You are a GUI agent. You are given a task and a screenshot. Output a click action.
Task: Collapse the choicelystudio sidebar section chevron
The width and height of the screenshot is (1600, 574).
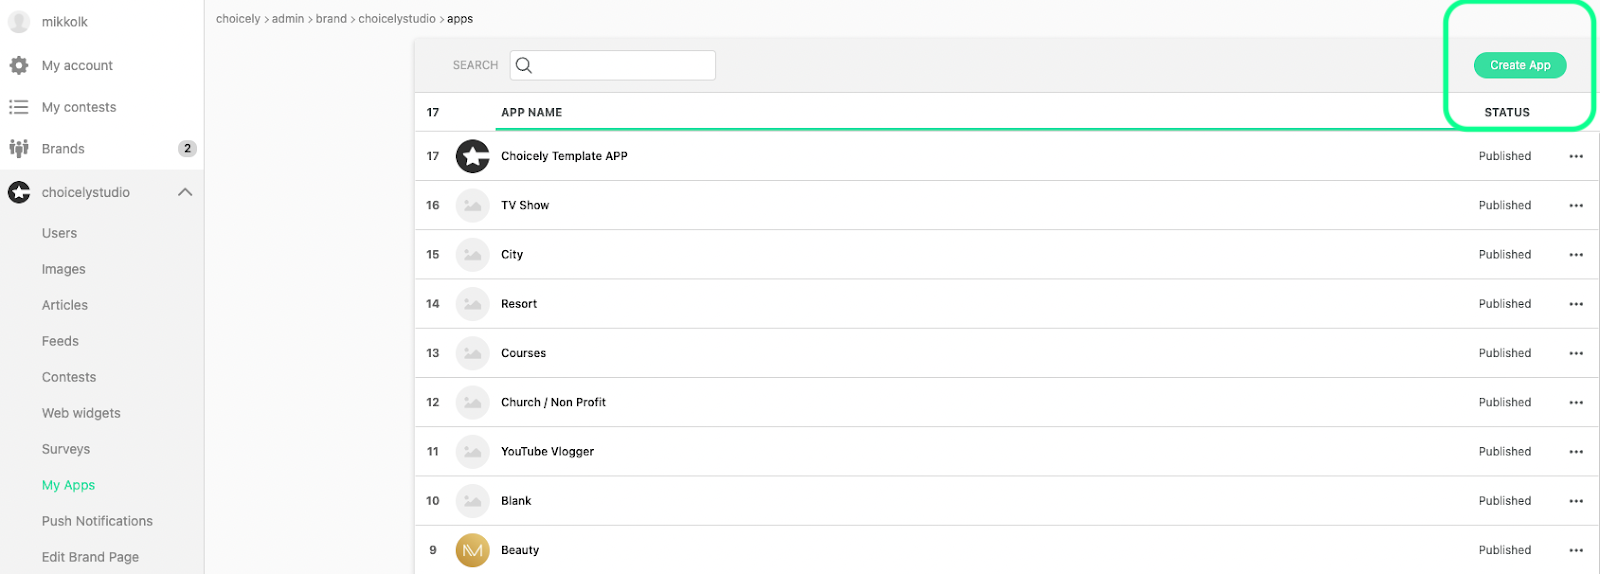click(185, 192)
